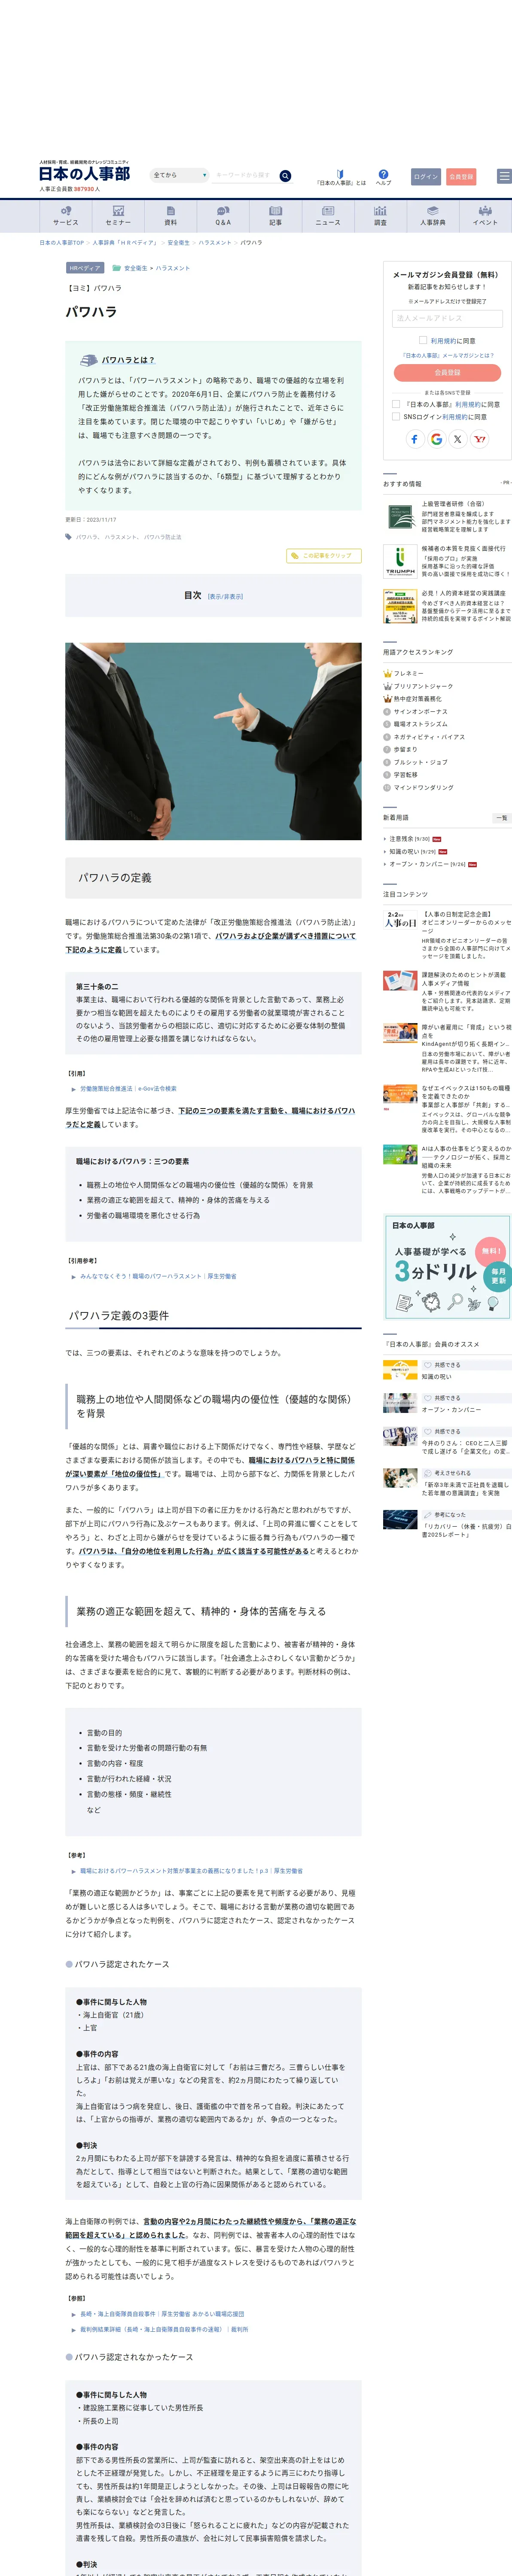This screenshot has height=2576, width=512.
Task: Open the 労働施策総合推進法 e-Gov法令検索 link
Action: [x=128, y=1089]
